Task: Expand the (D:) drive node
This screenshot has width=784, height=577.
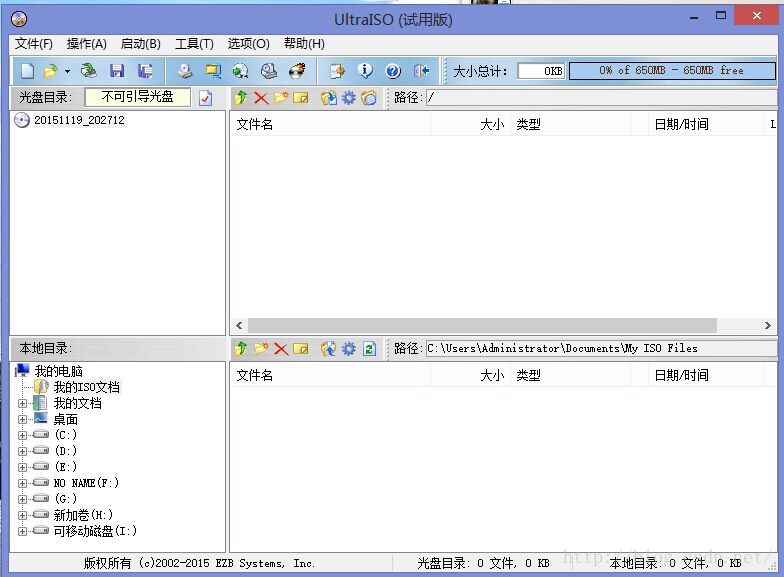Action: click(x=22, y=452)
